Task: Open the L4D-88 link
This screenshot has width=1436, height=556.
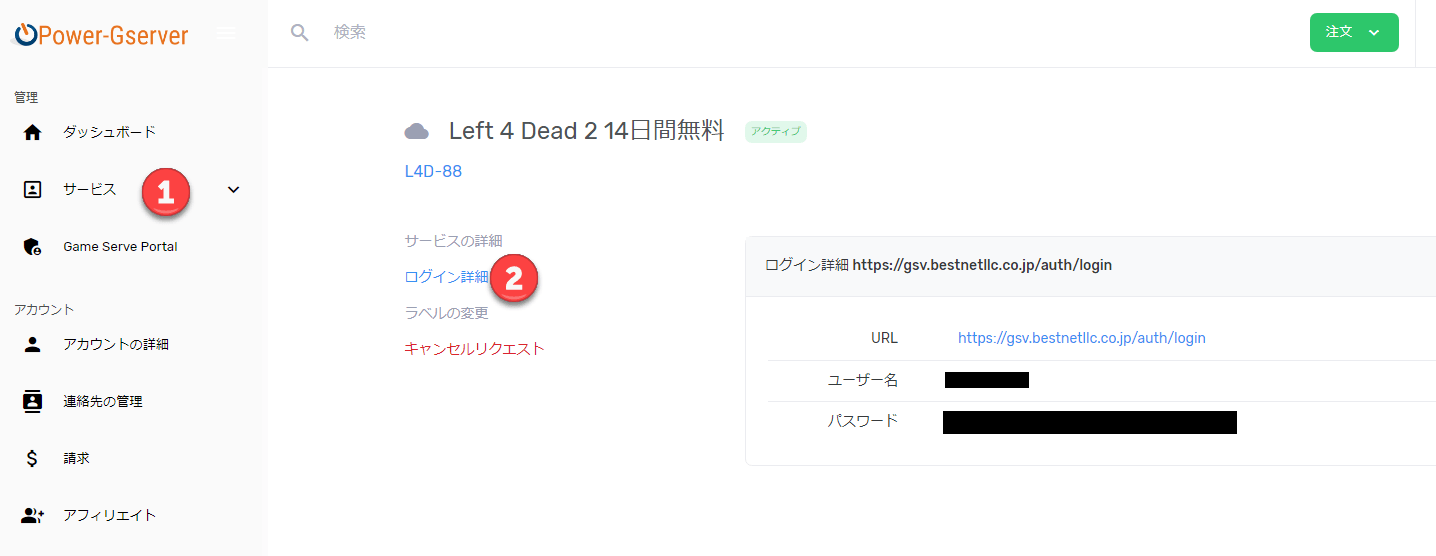Action: coord(433,171)
